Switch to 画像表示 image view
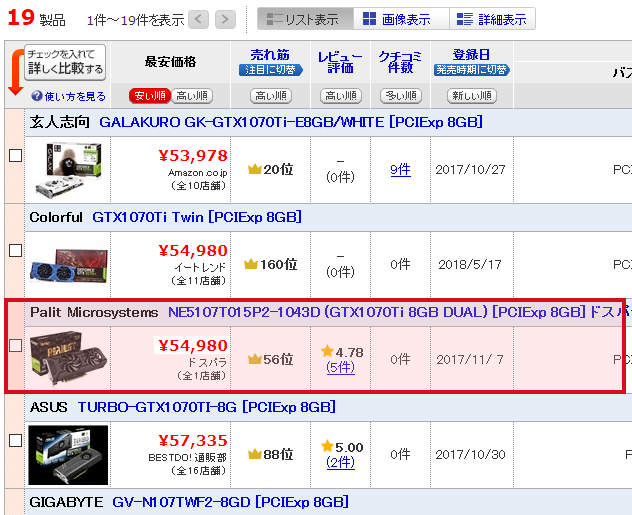Viewport: 632px width, 515px height. coord(401,19)
